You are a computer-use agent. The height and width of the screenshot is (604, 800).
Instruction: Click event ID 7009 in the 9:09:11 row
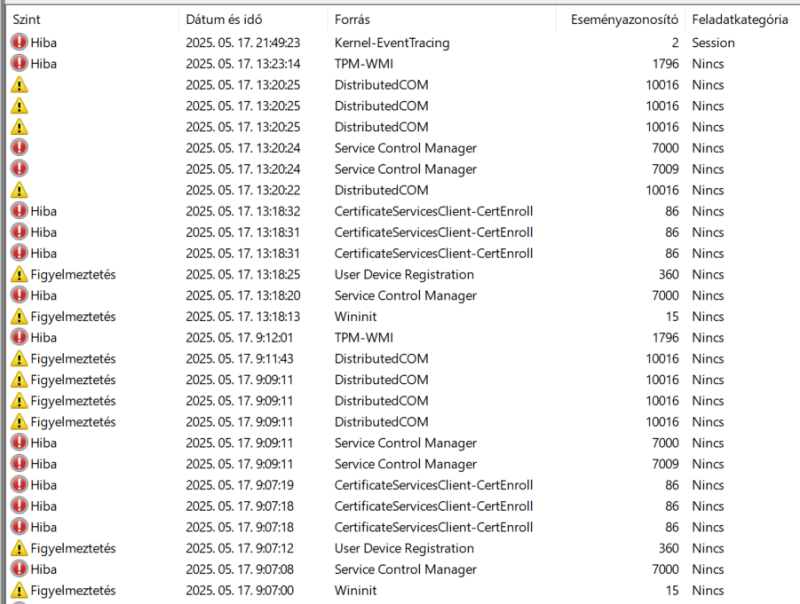coord(665,464)
